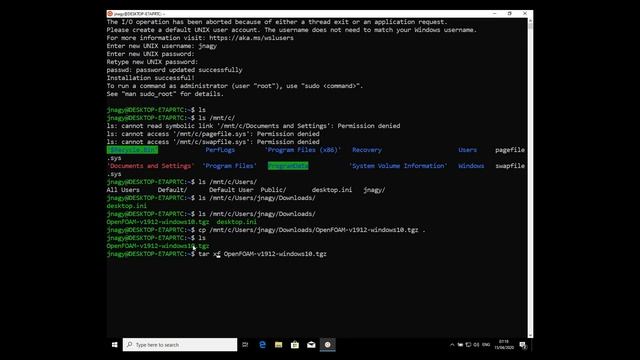Open the Mail app from the taskbar

click(311, 345)
